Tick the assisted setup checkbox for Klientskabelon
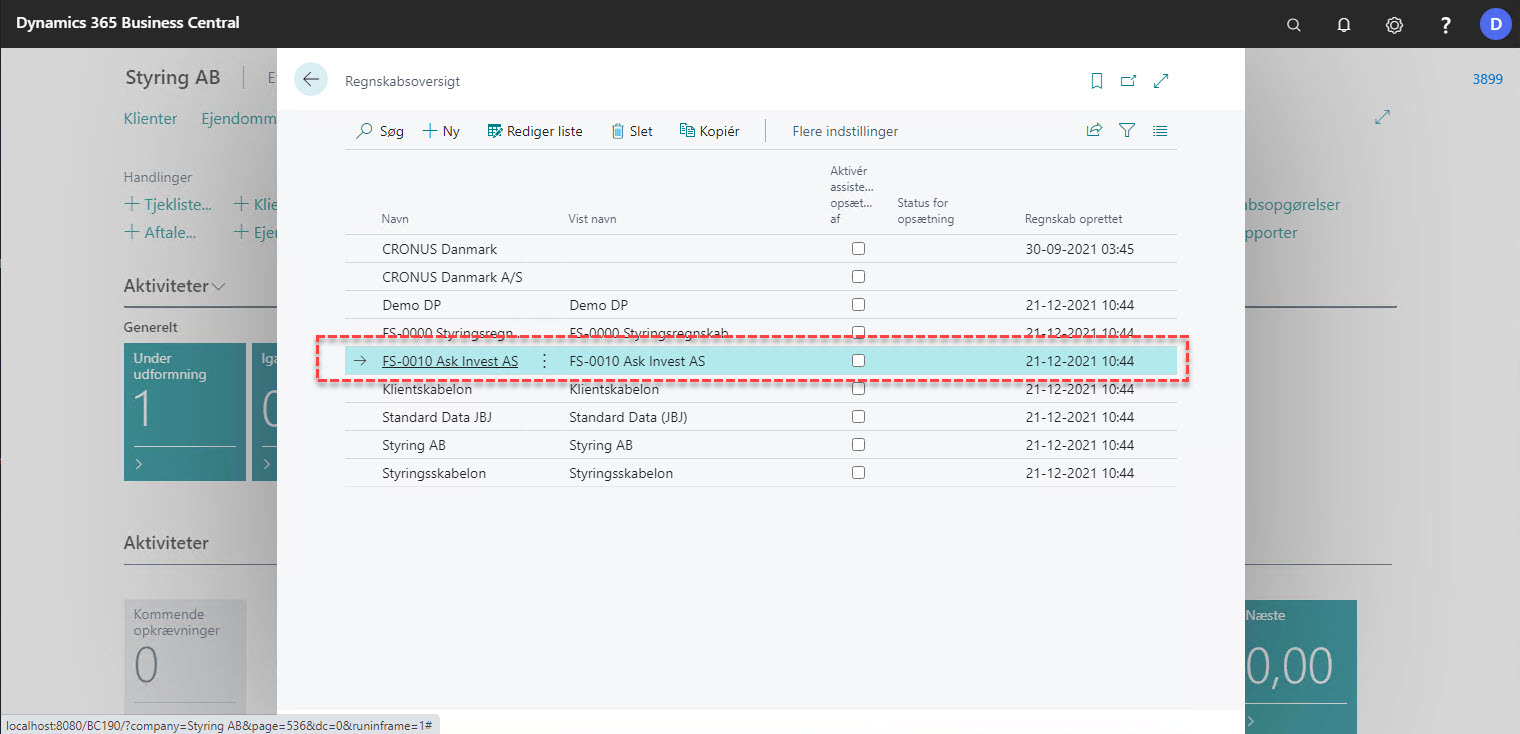This screenshot has width=1520, height=734. pos(858,389)
